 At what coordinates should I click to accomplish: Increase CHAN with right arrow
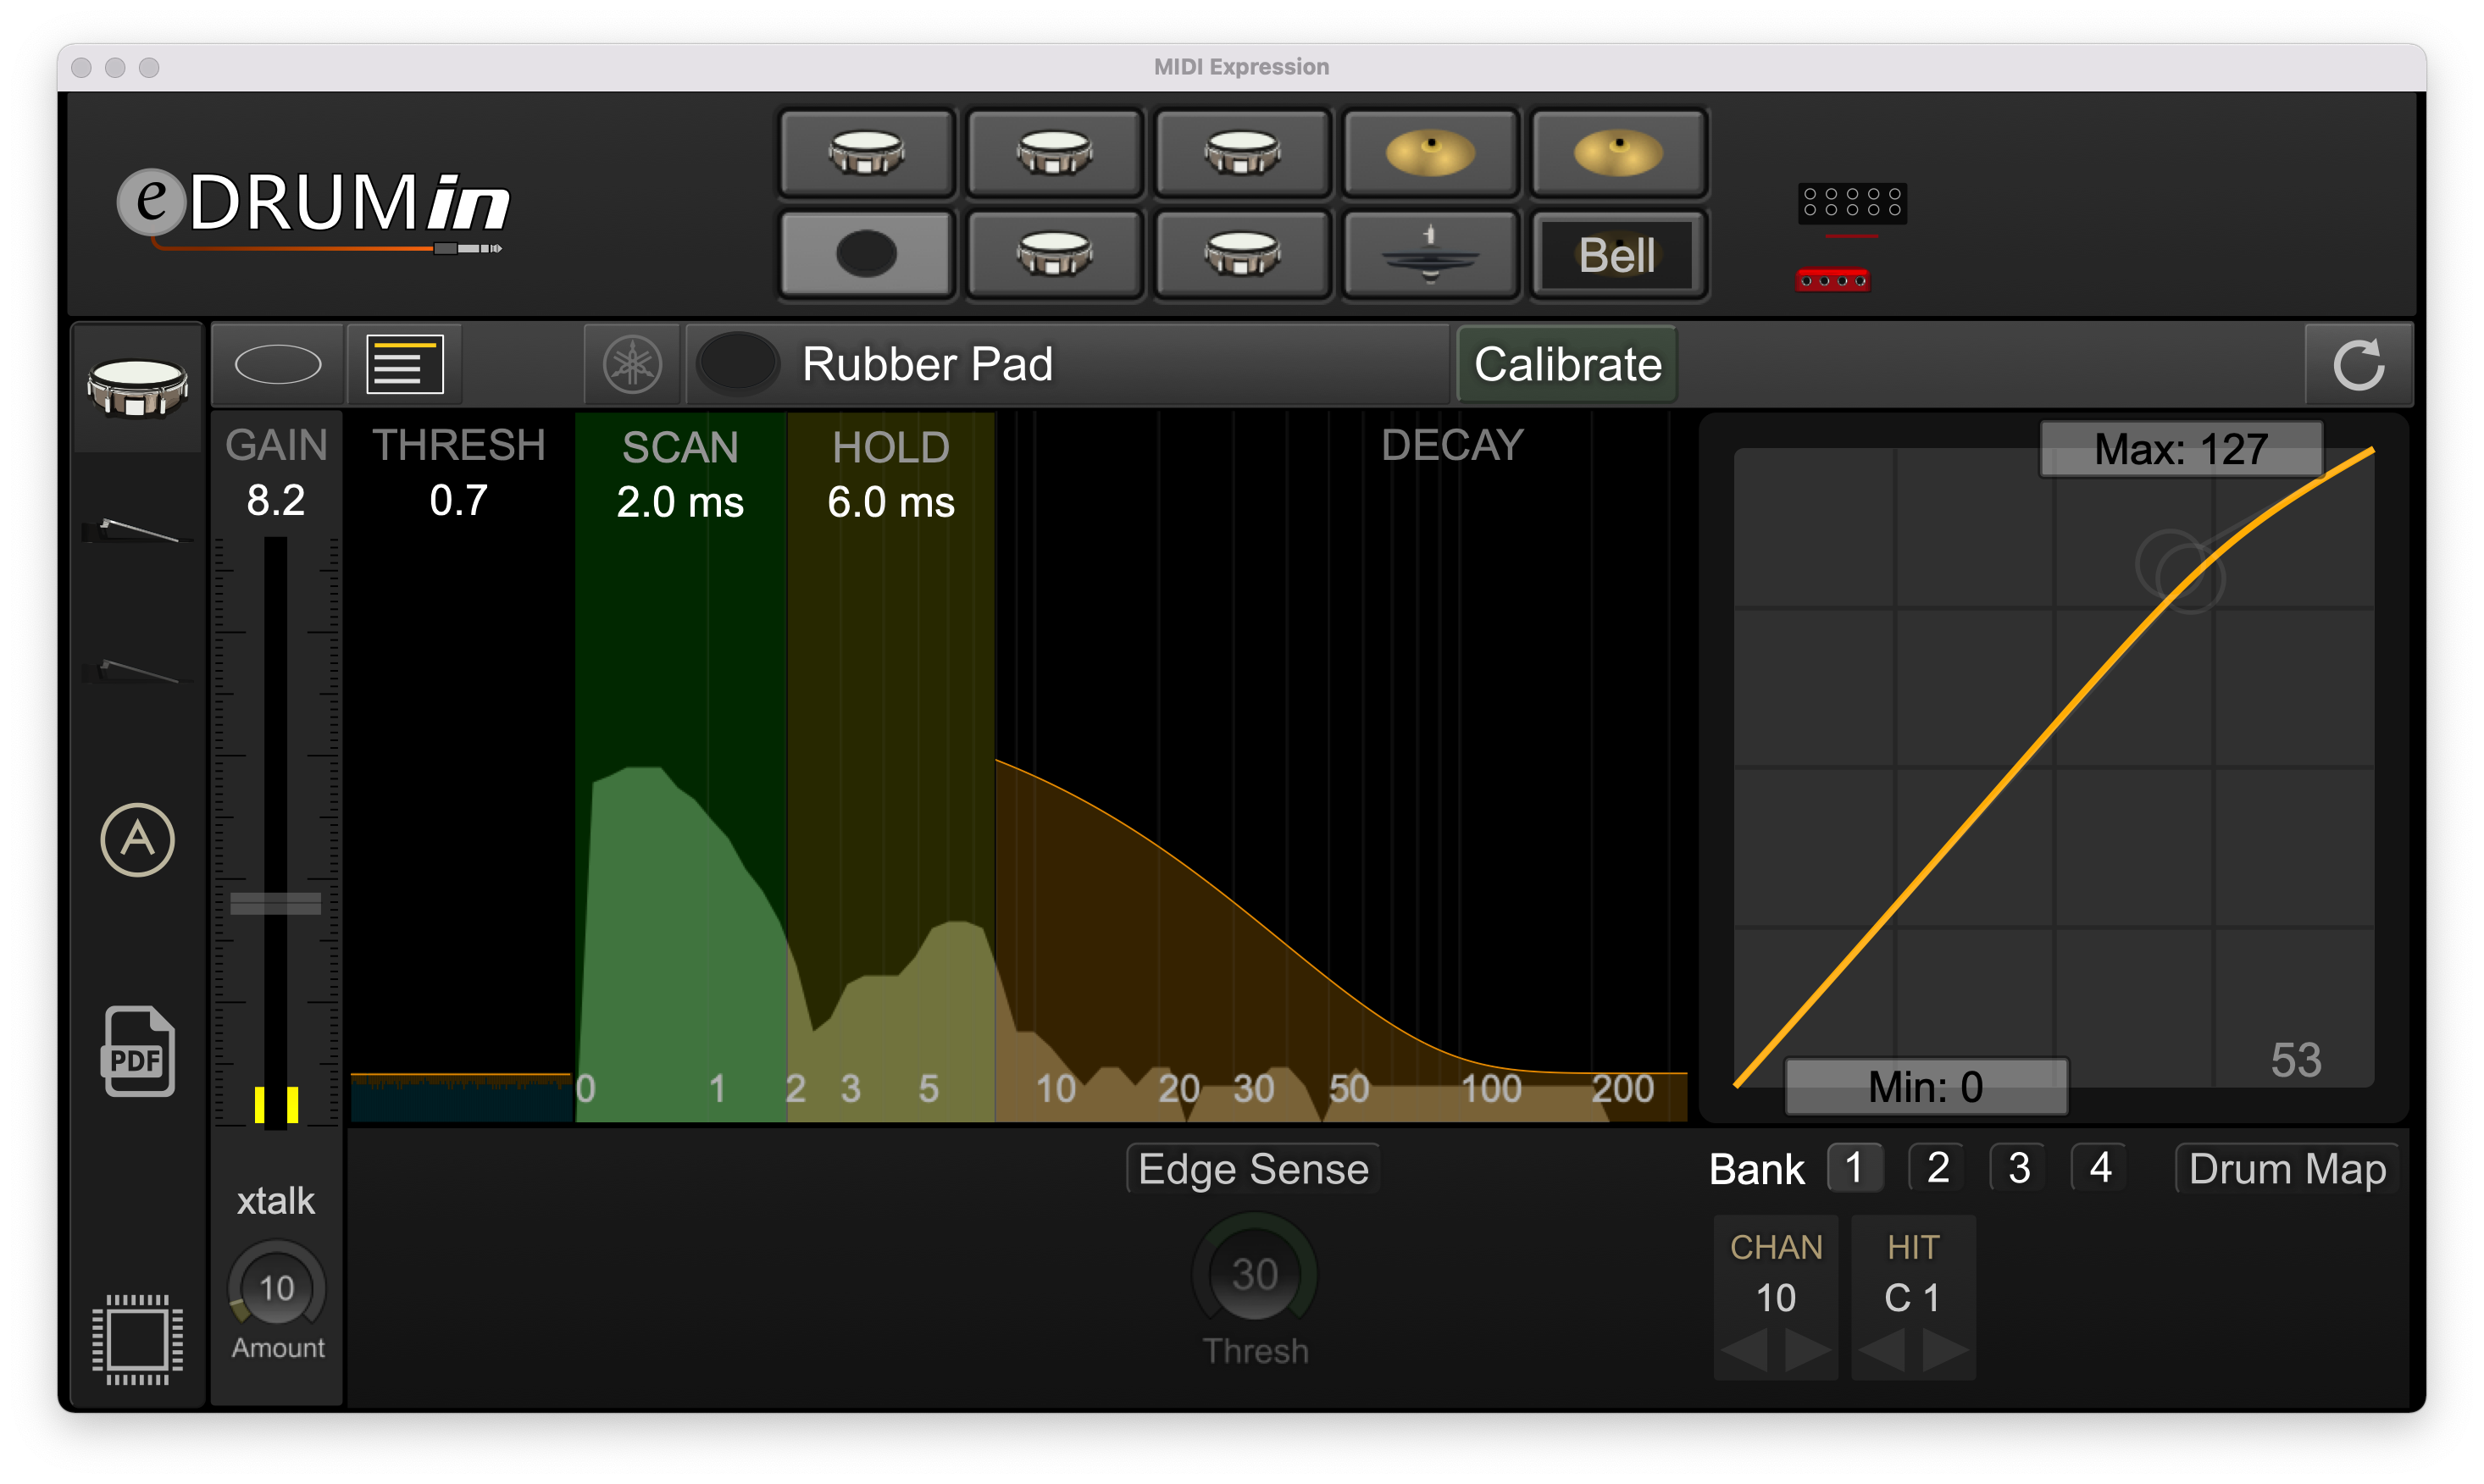(1807, 1351)
